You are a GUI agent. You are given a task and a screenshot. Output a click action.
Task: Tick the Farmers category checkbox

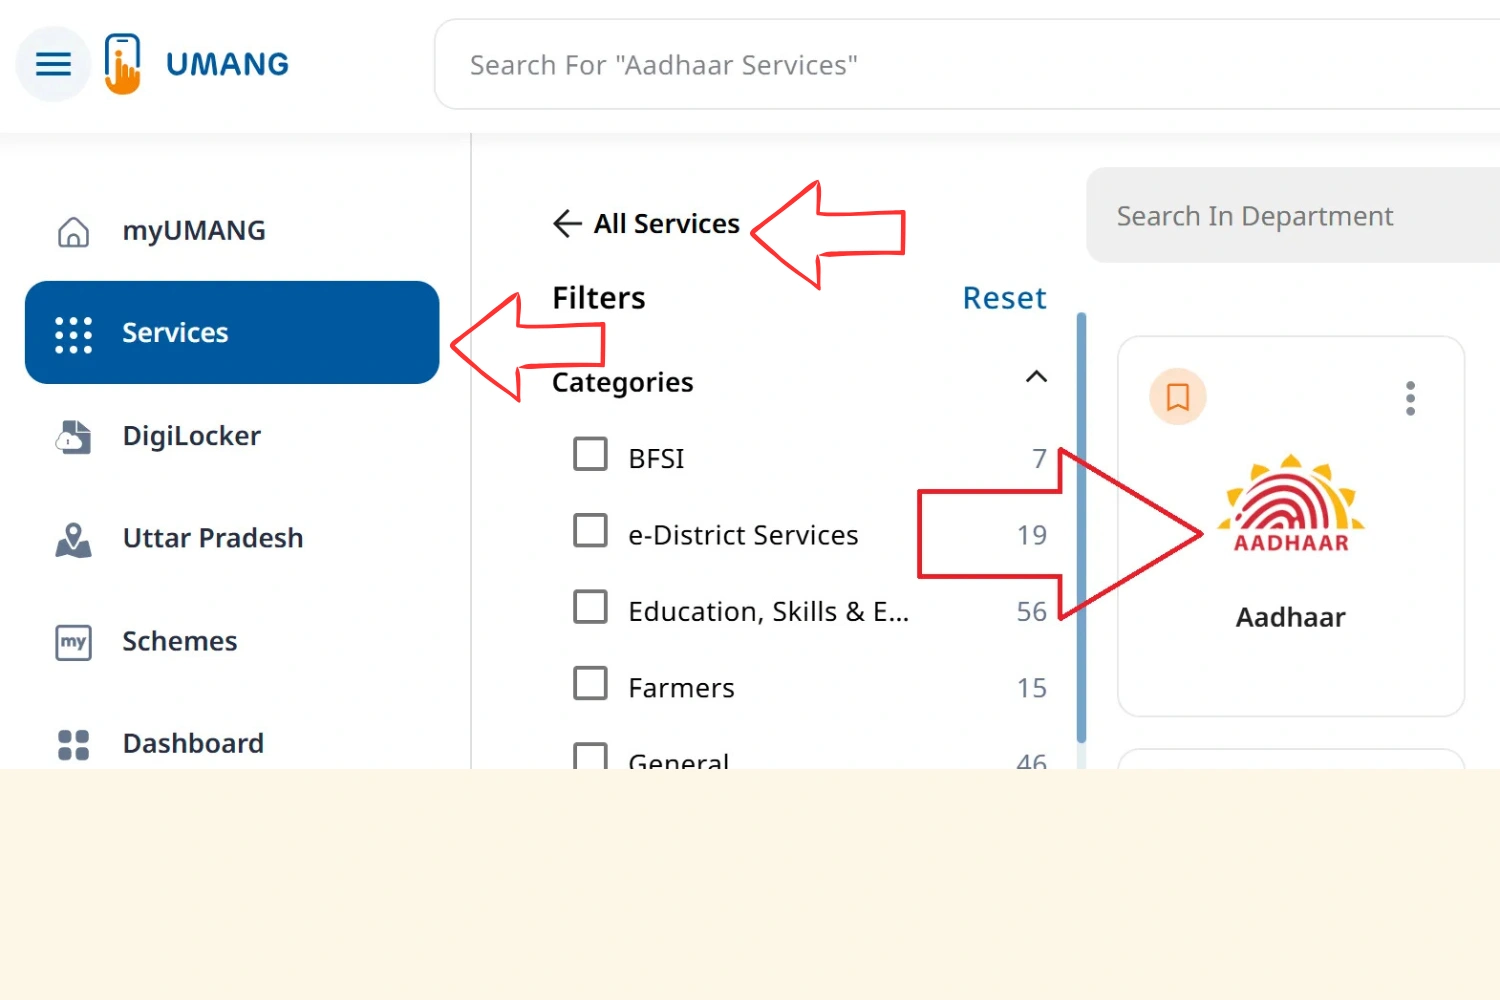[590, 683]
